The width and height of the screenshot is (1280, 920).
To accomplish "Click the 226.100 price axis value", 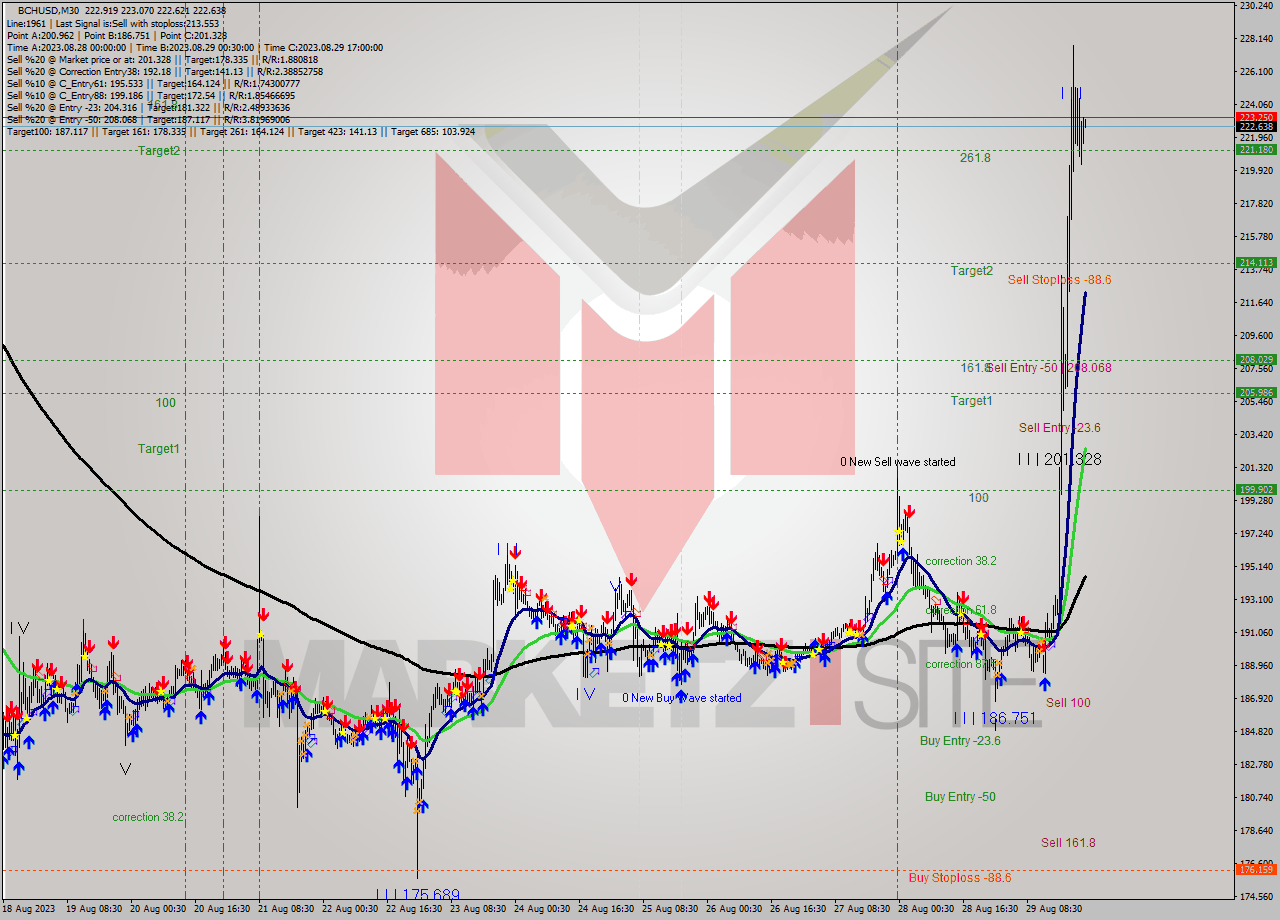I will point(1255,72).
